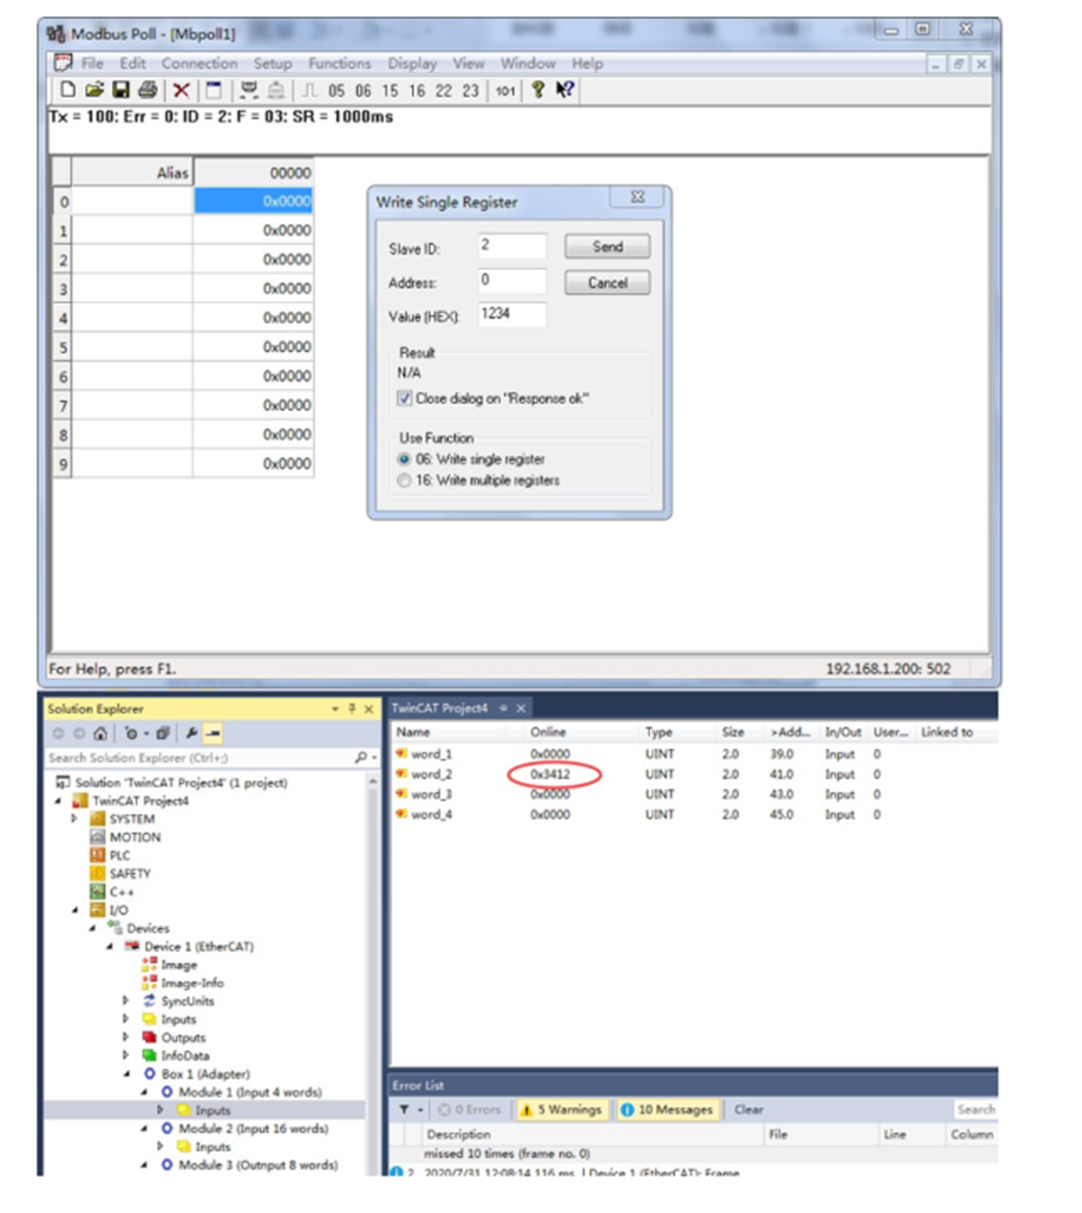Click function 16 toolbar button
The image size is (1082, 1213).
[417, 91]
